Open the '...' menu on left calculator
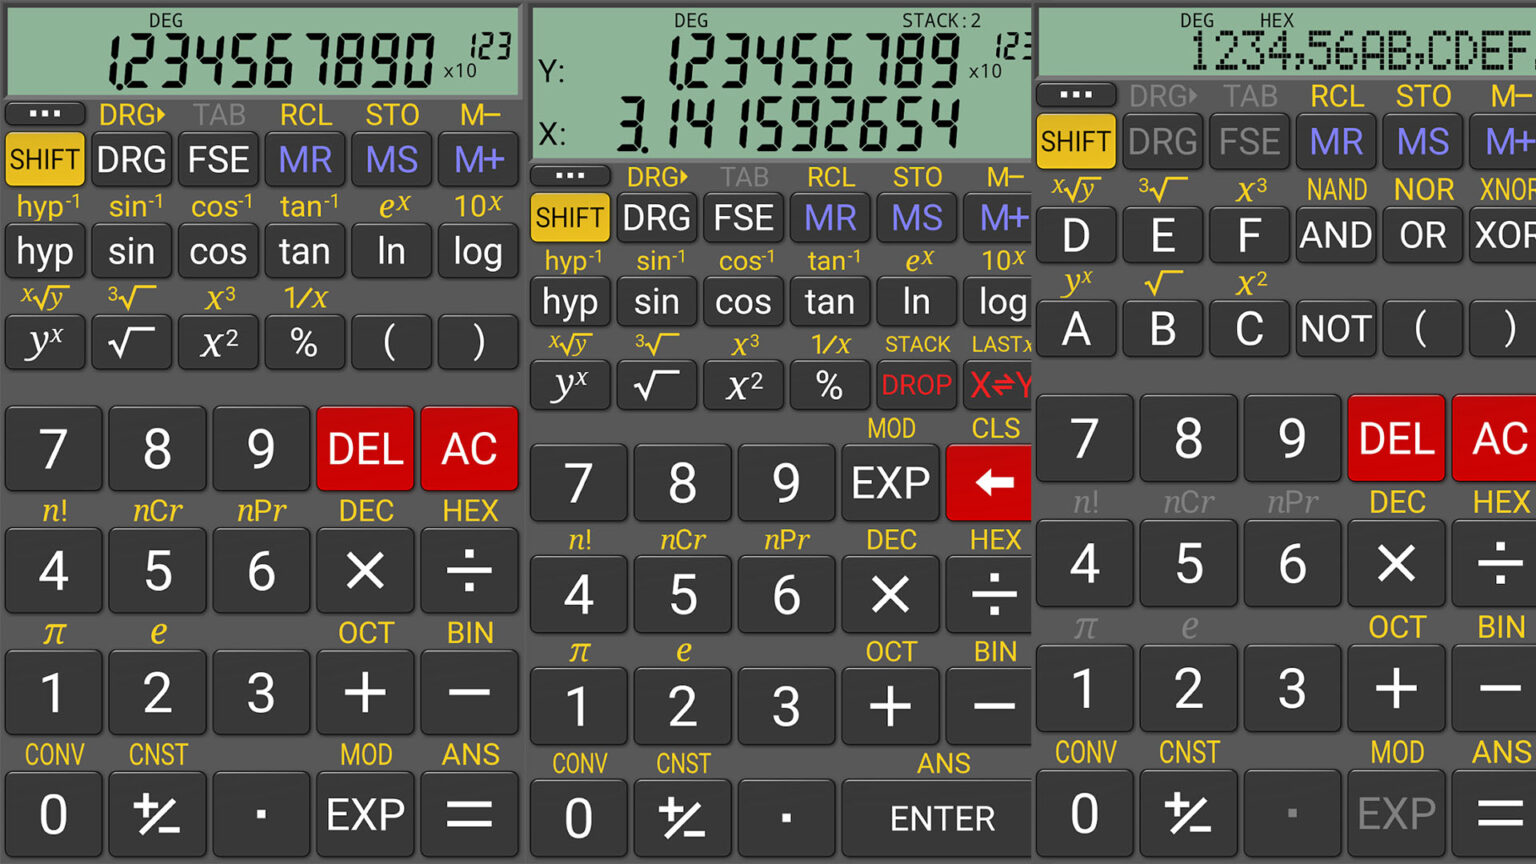Viewport: 1536px width, 864px height. point(44,112)
